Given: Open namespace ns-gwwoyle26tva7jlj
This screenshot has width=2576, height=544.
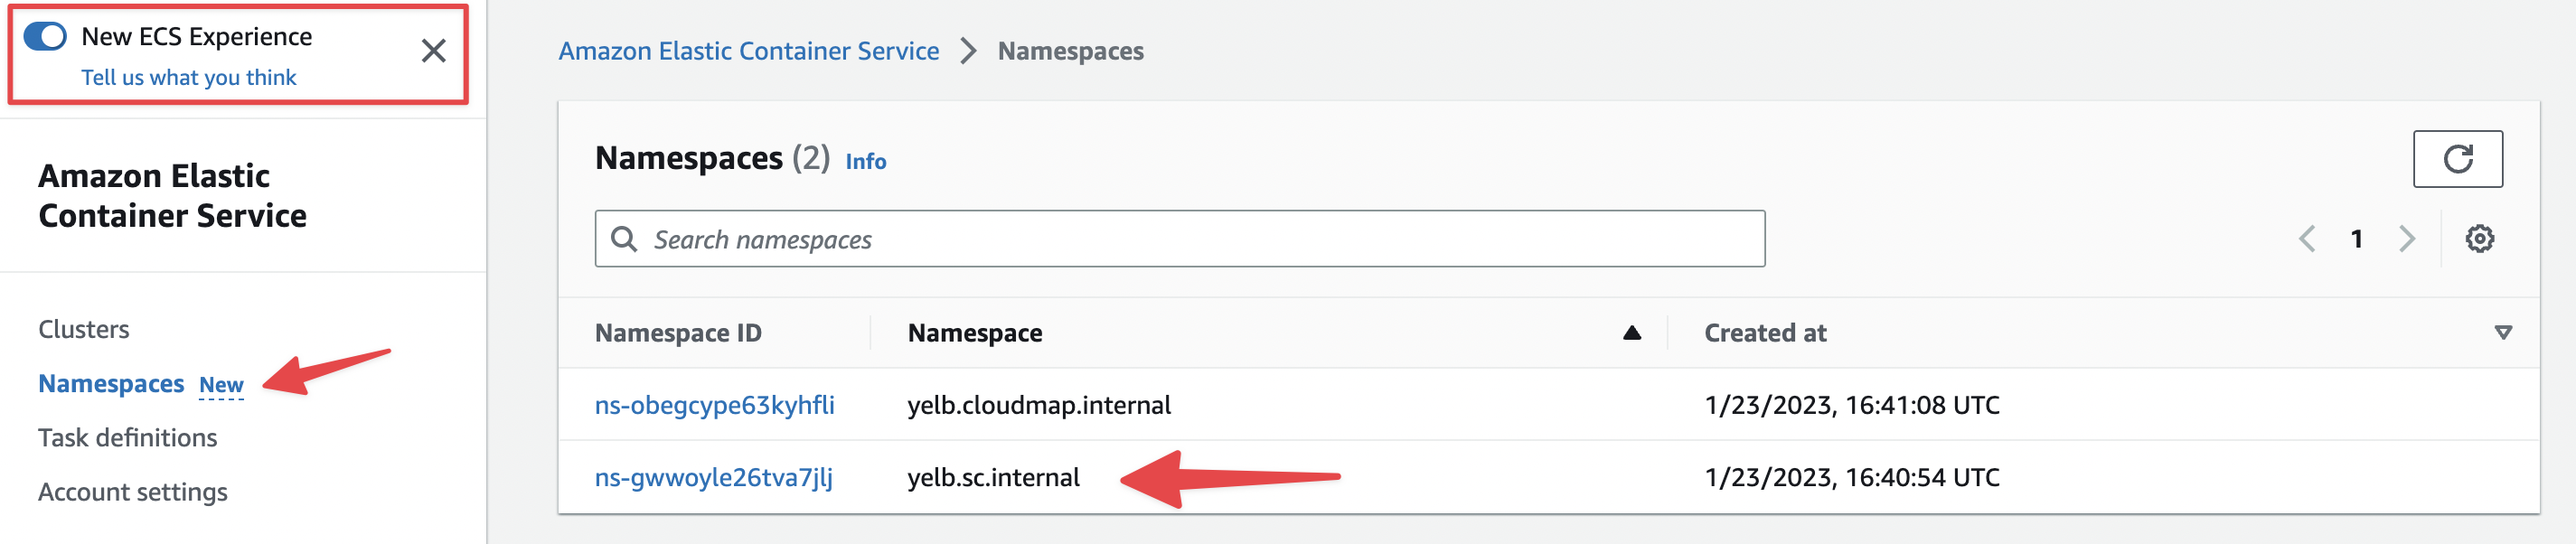Looking at the screenshot, I should coord(713,477).
